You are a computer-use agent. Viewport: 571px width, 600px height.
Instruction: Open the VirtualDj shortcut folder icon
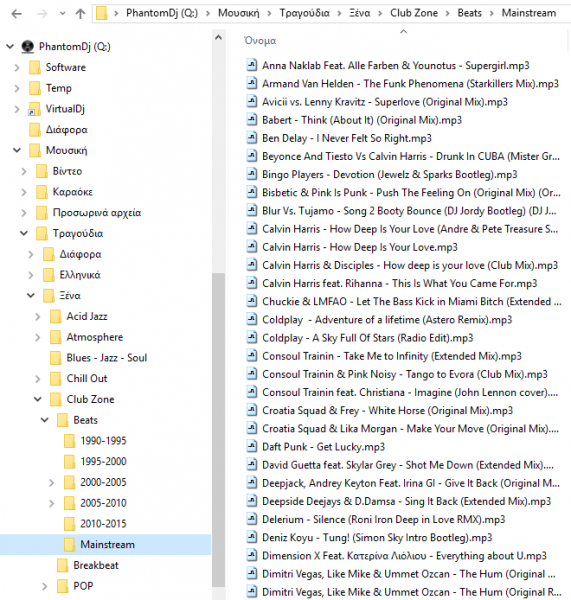34,109
